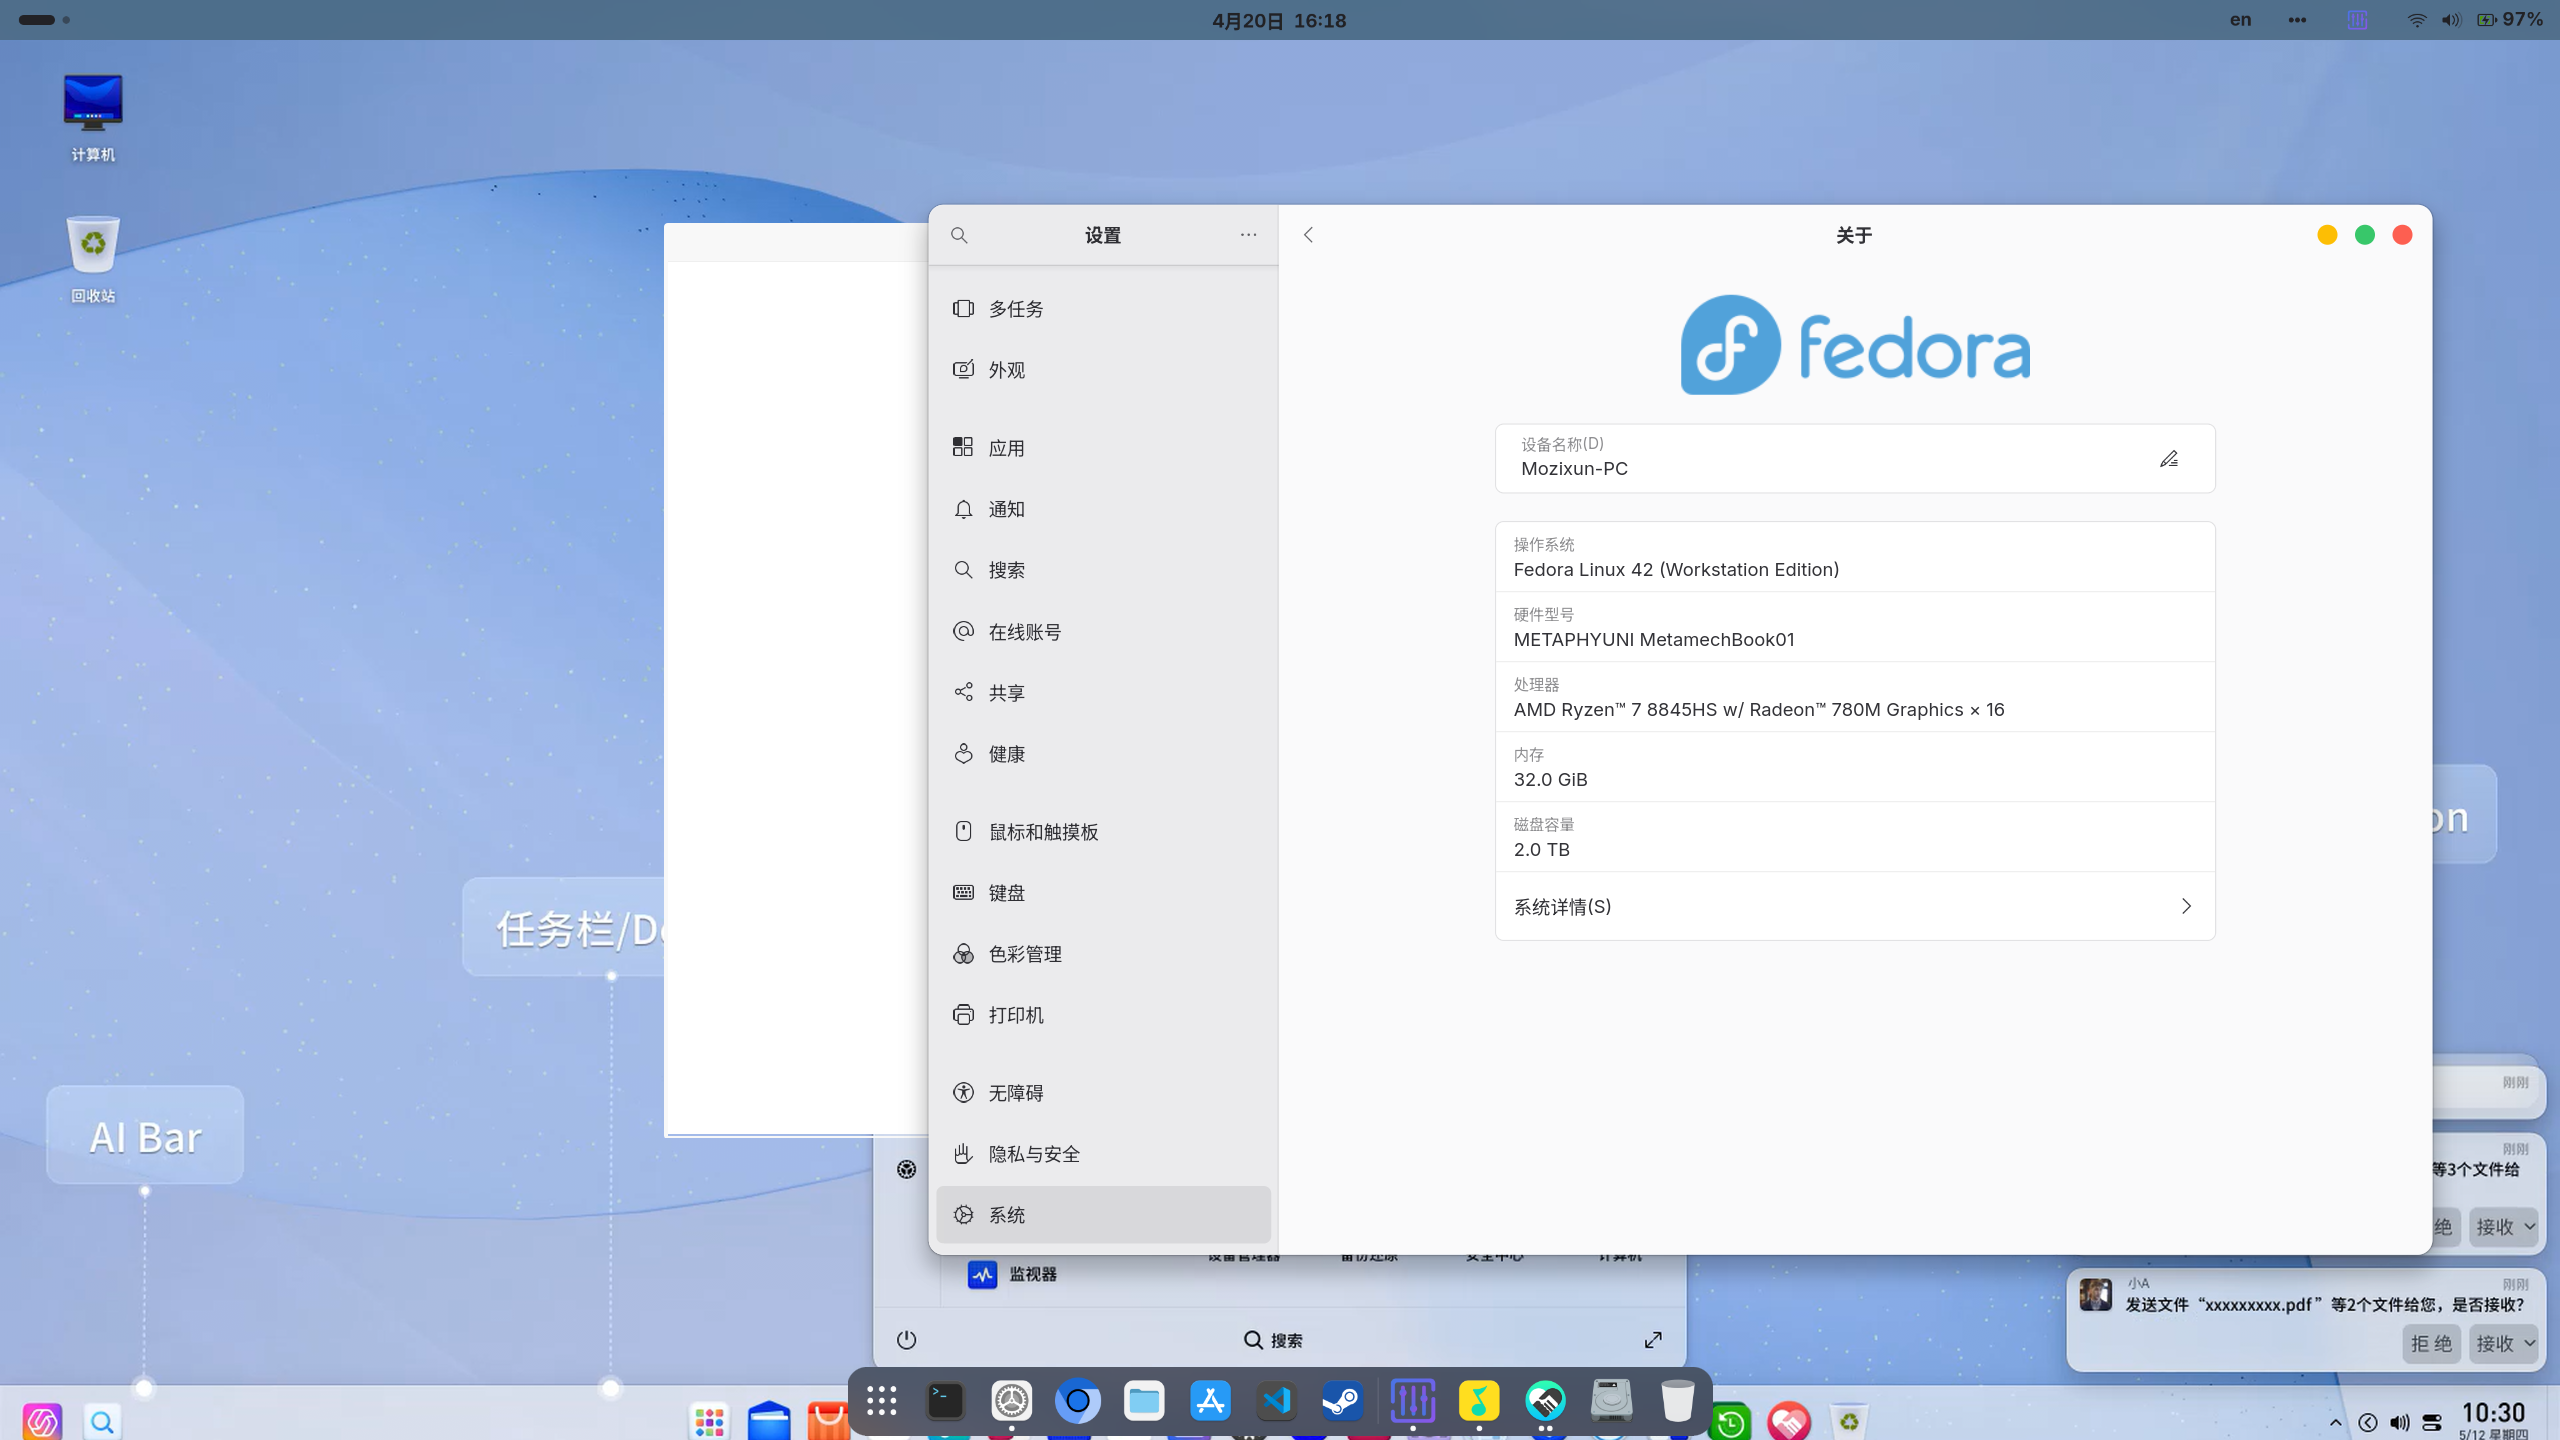This screenshot has width=2560, height=1440.
Task: Go back using the About header arrow
Action: (x=1308, y=235)
